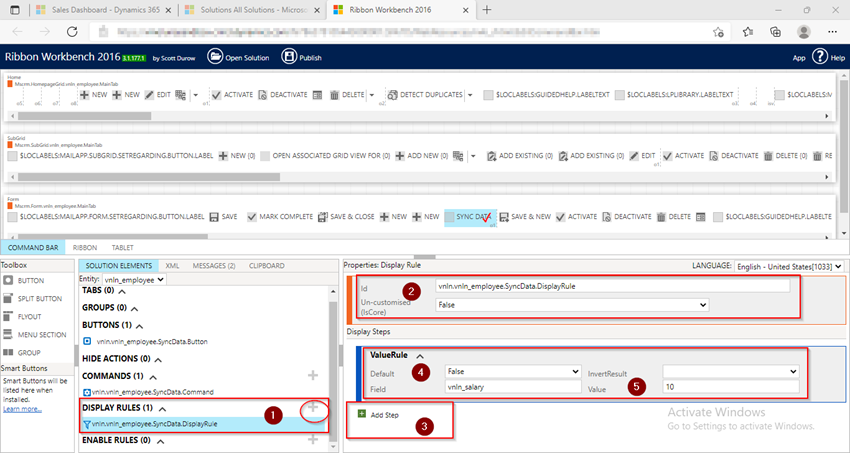The image size is (850, 453).
Task: Open the Clipboard tab
Action: pos(267,266)
